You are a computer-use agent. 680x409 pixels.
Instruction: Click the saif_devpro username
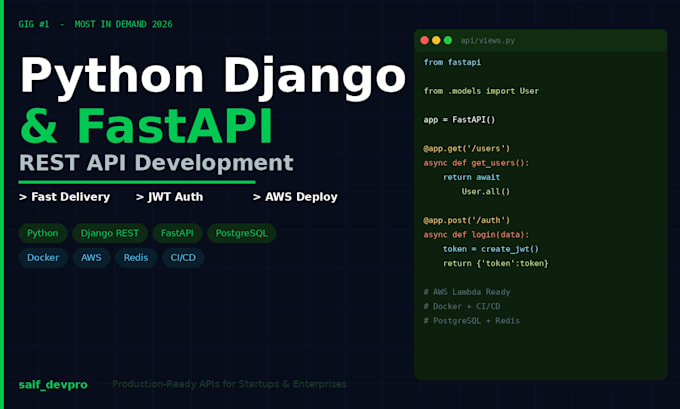pyautogui.click(x=53, y=385)
